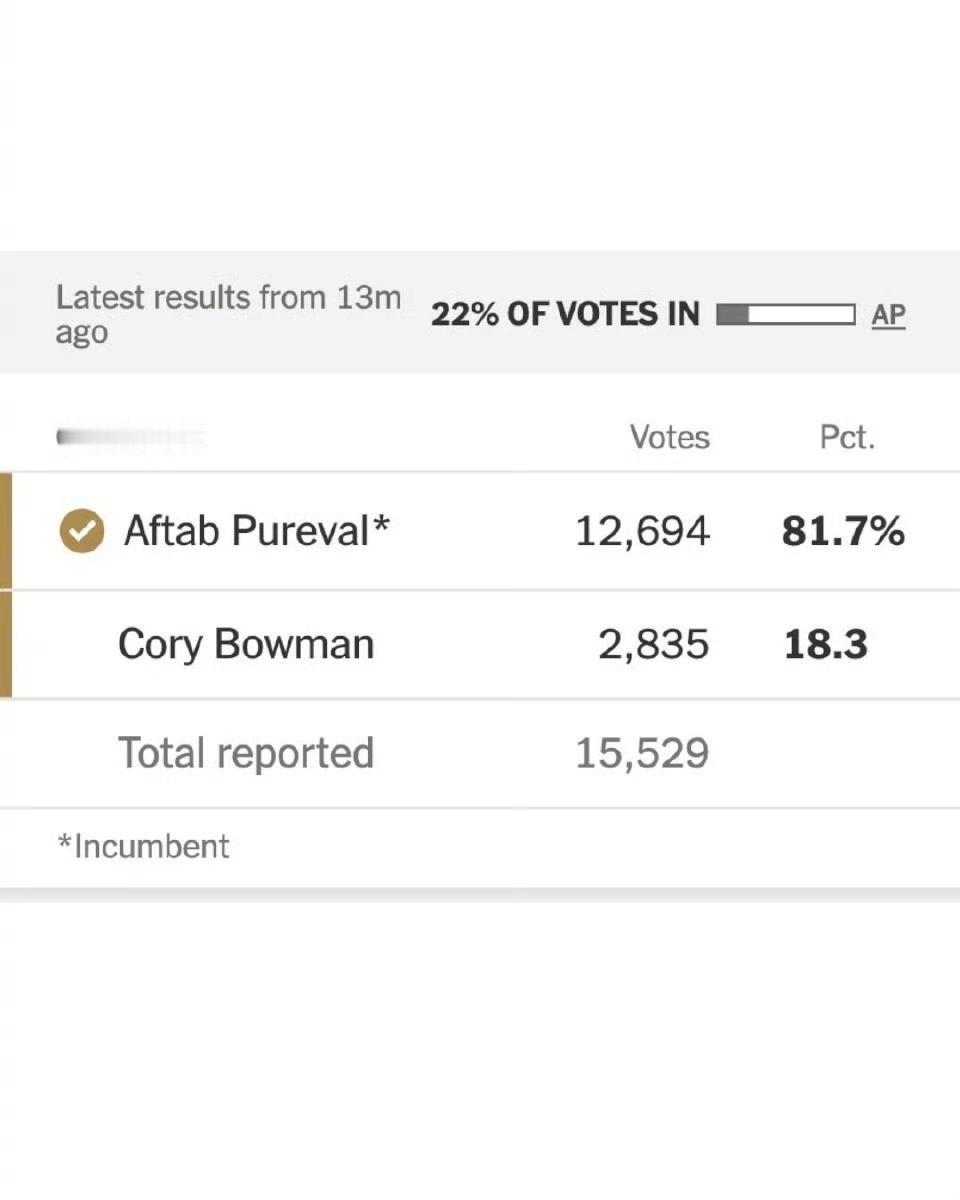Click the gold party bar beside Pureval's row
The height and width of the screenshot is (1200, 960).
pos(5,531)
